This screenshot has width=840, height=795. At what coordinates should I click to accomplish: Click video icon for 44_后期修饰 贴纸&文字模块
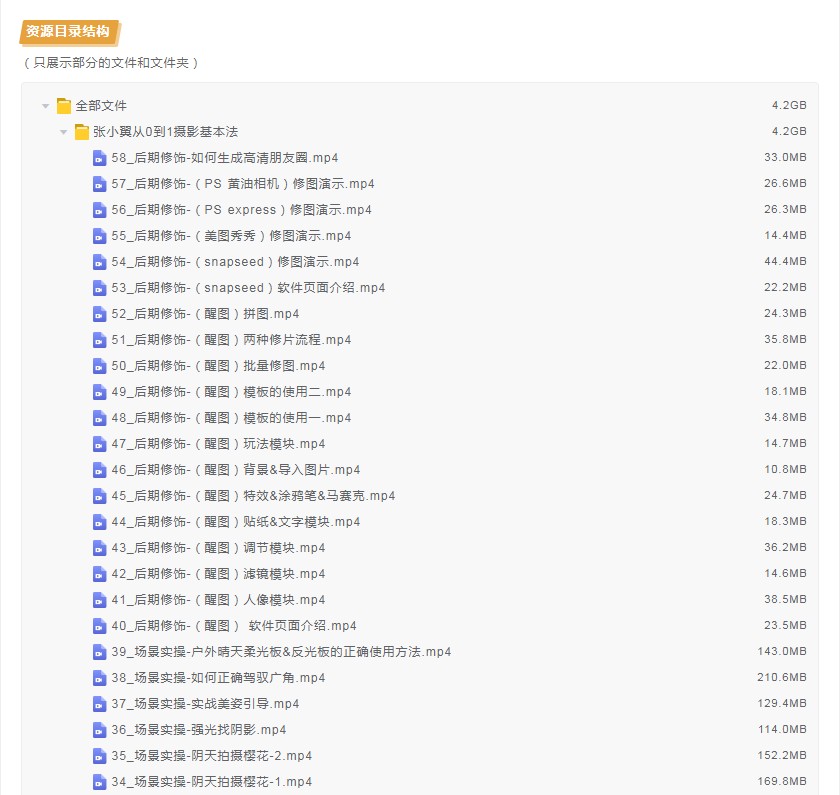(x=100, y=522)
